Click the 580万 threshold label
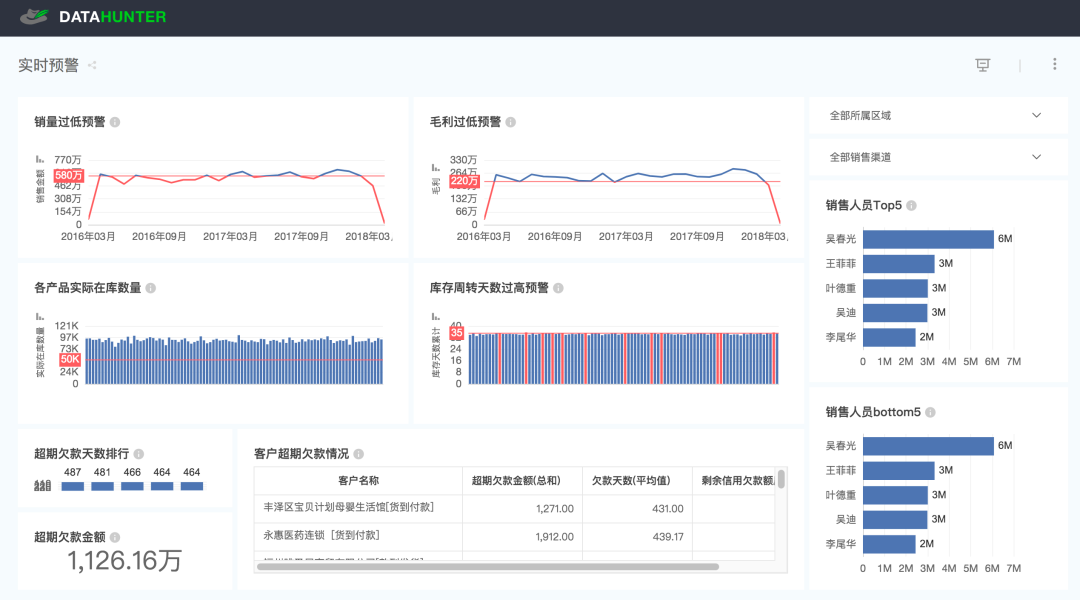The width and height of the screenshot is (1080, 600). point(69,176)
